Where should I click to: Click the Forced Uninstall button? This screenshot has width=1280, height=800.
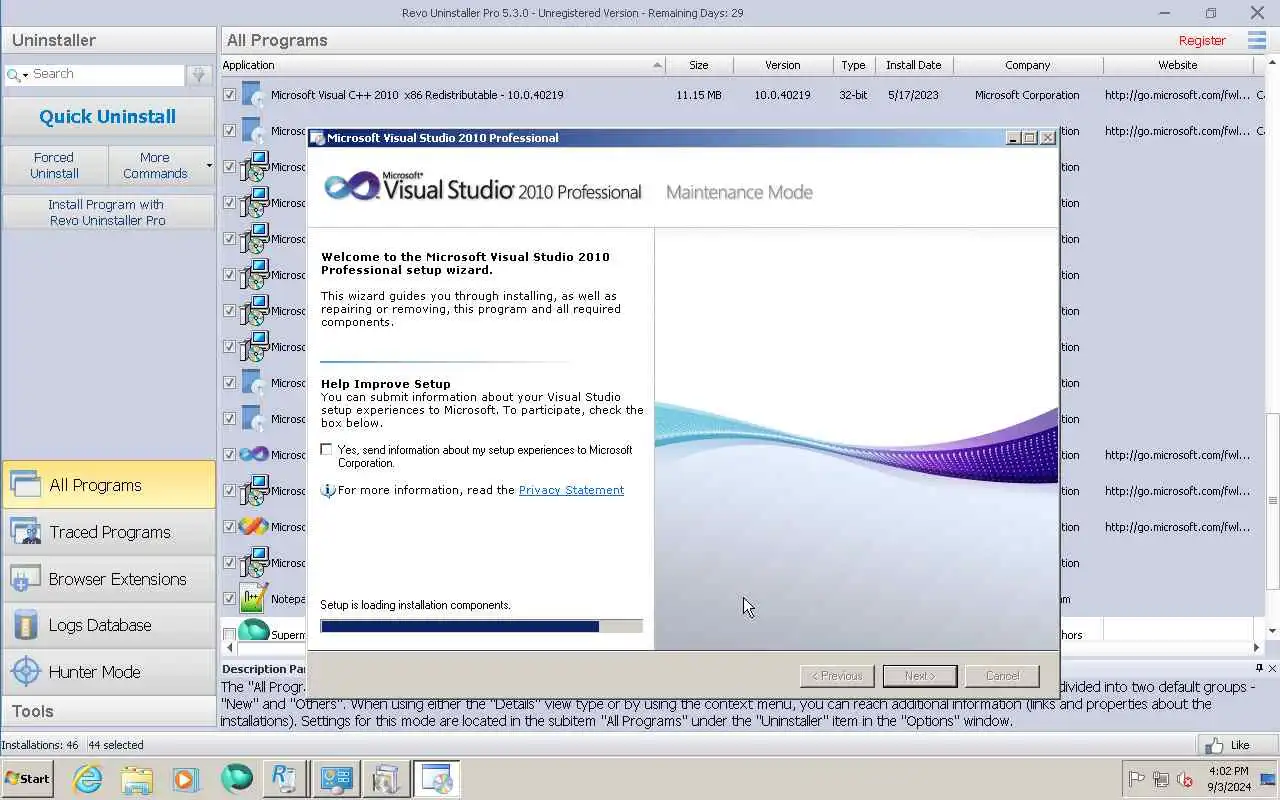pos(55,165)
